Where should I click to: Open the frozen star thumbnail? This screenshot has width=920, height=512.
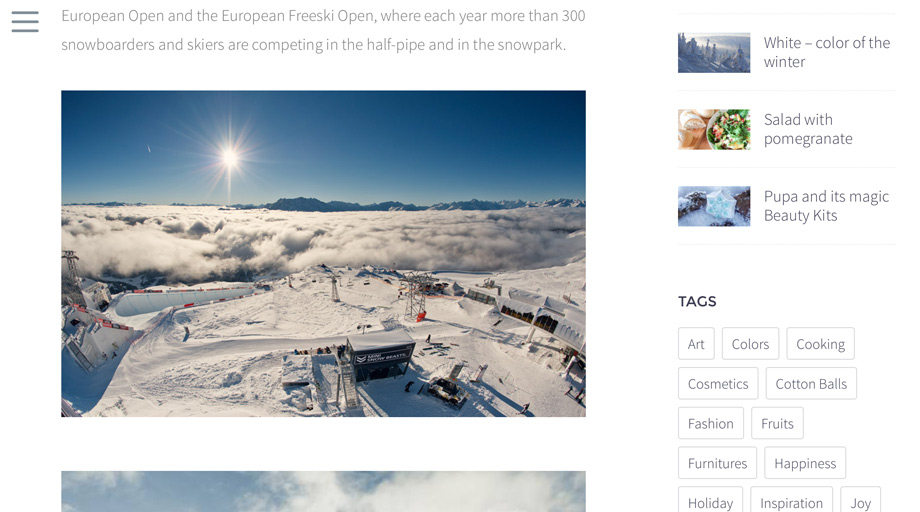click(713, 206)
